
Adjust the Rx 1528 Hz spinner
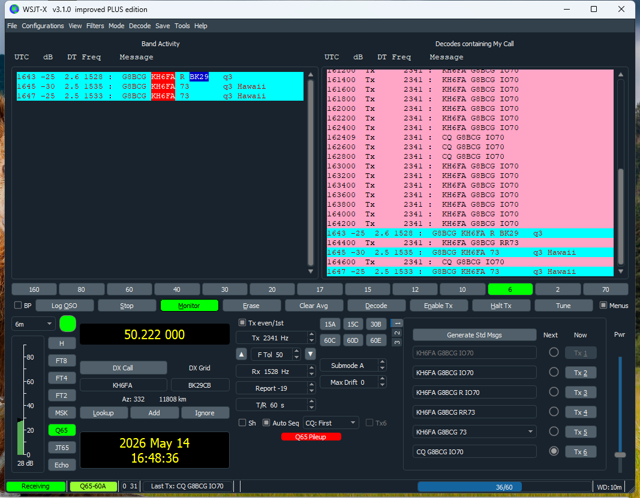(x=276, y=371)
